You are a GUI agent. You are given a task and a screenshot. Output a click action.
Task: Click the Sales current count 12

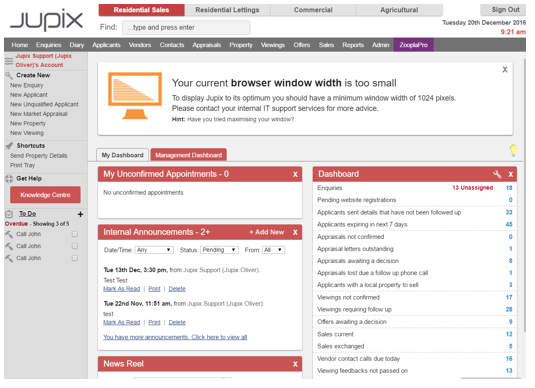coord(509,334)
